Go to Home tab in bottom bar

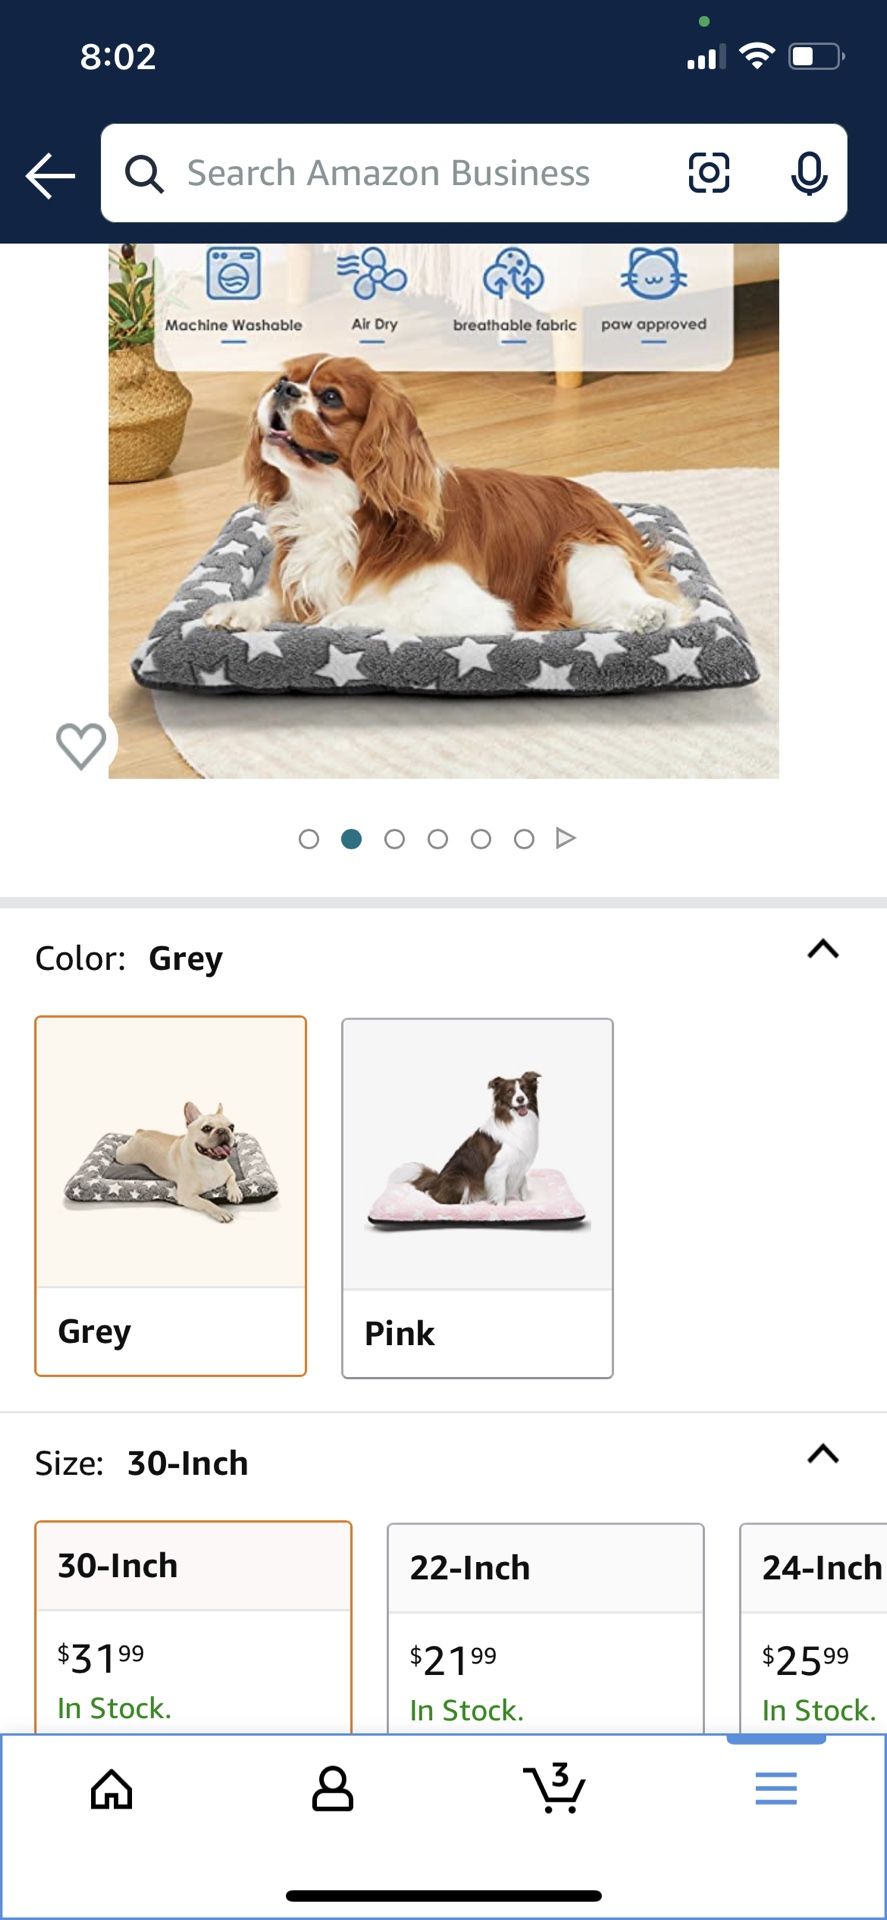click(x=111, y=1789)
